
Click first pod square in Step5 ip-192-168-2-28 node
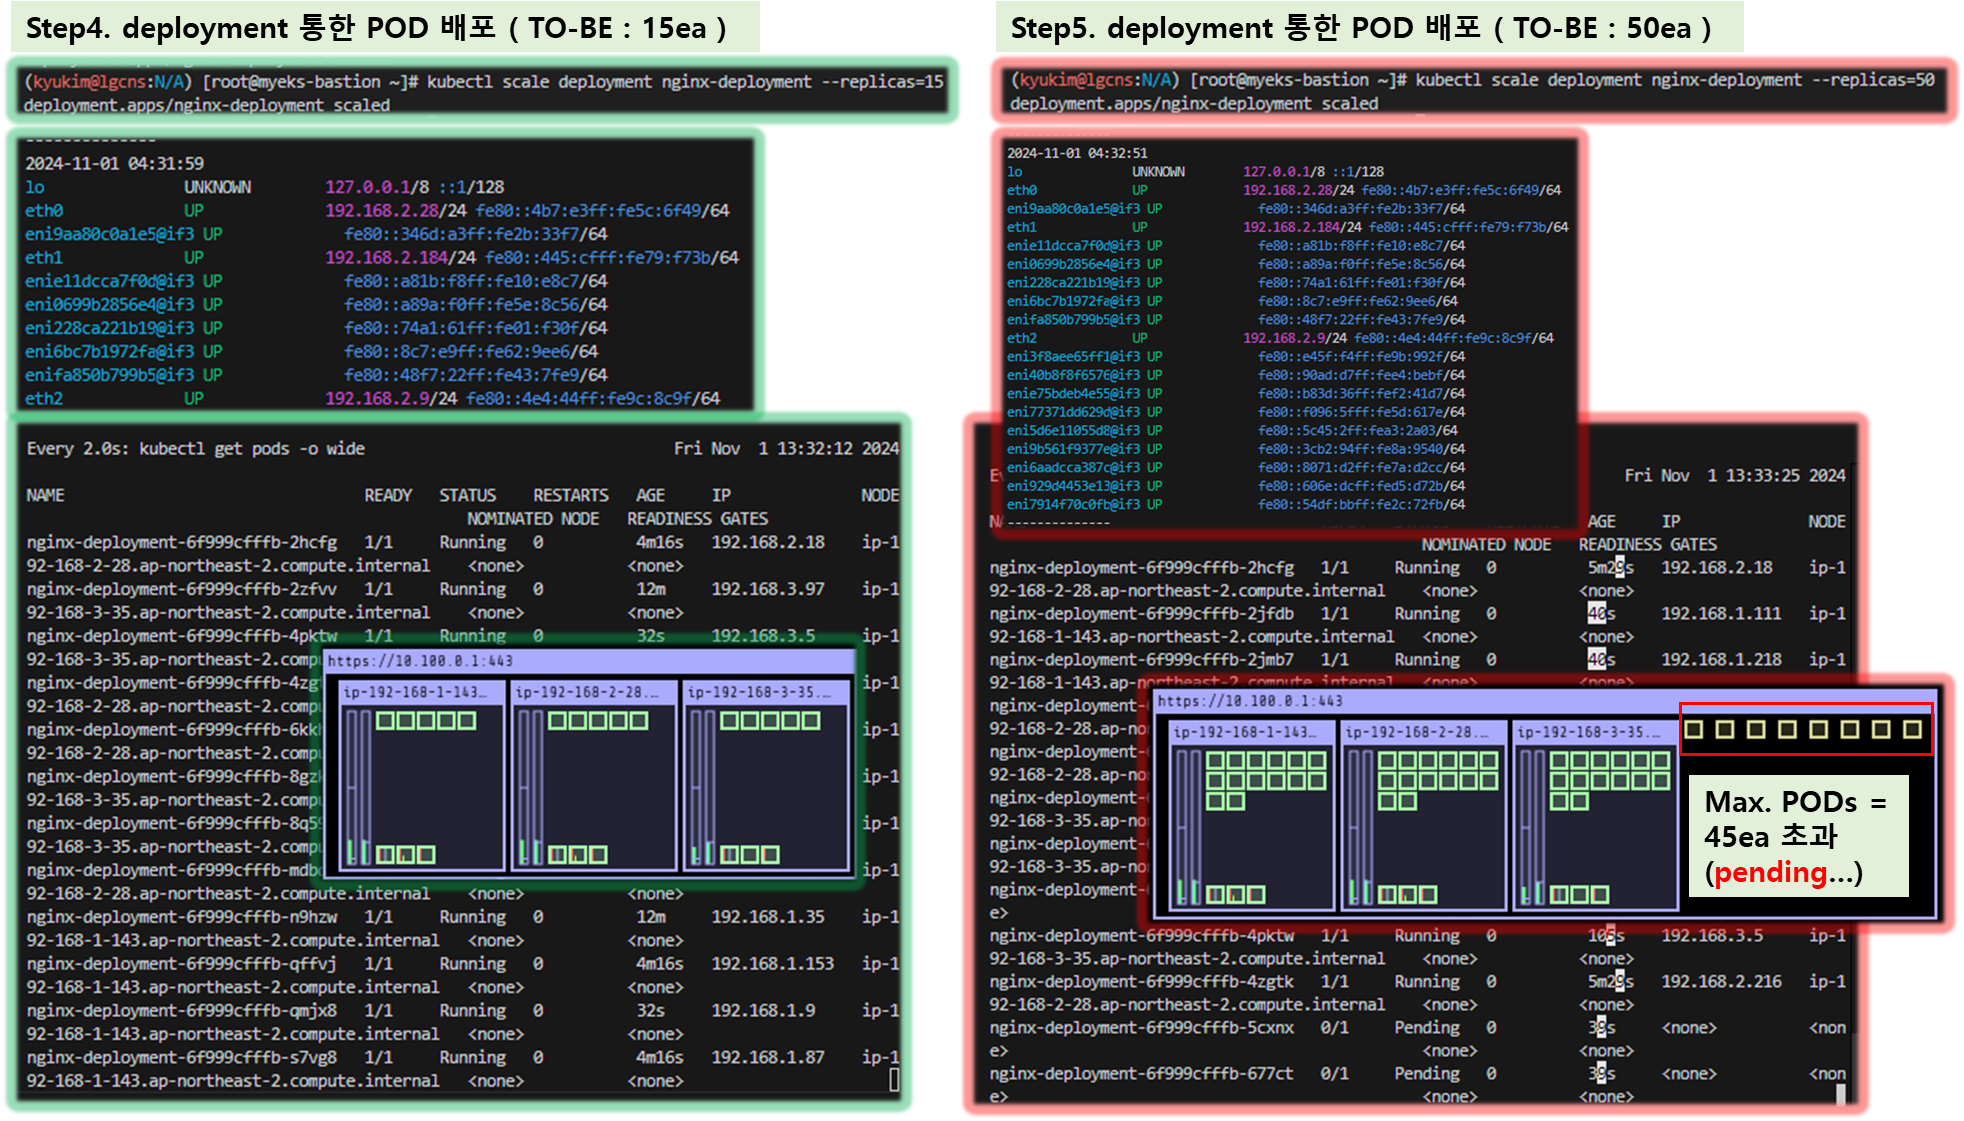pyautogui.click(x=1387, y=760)
